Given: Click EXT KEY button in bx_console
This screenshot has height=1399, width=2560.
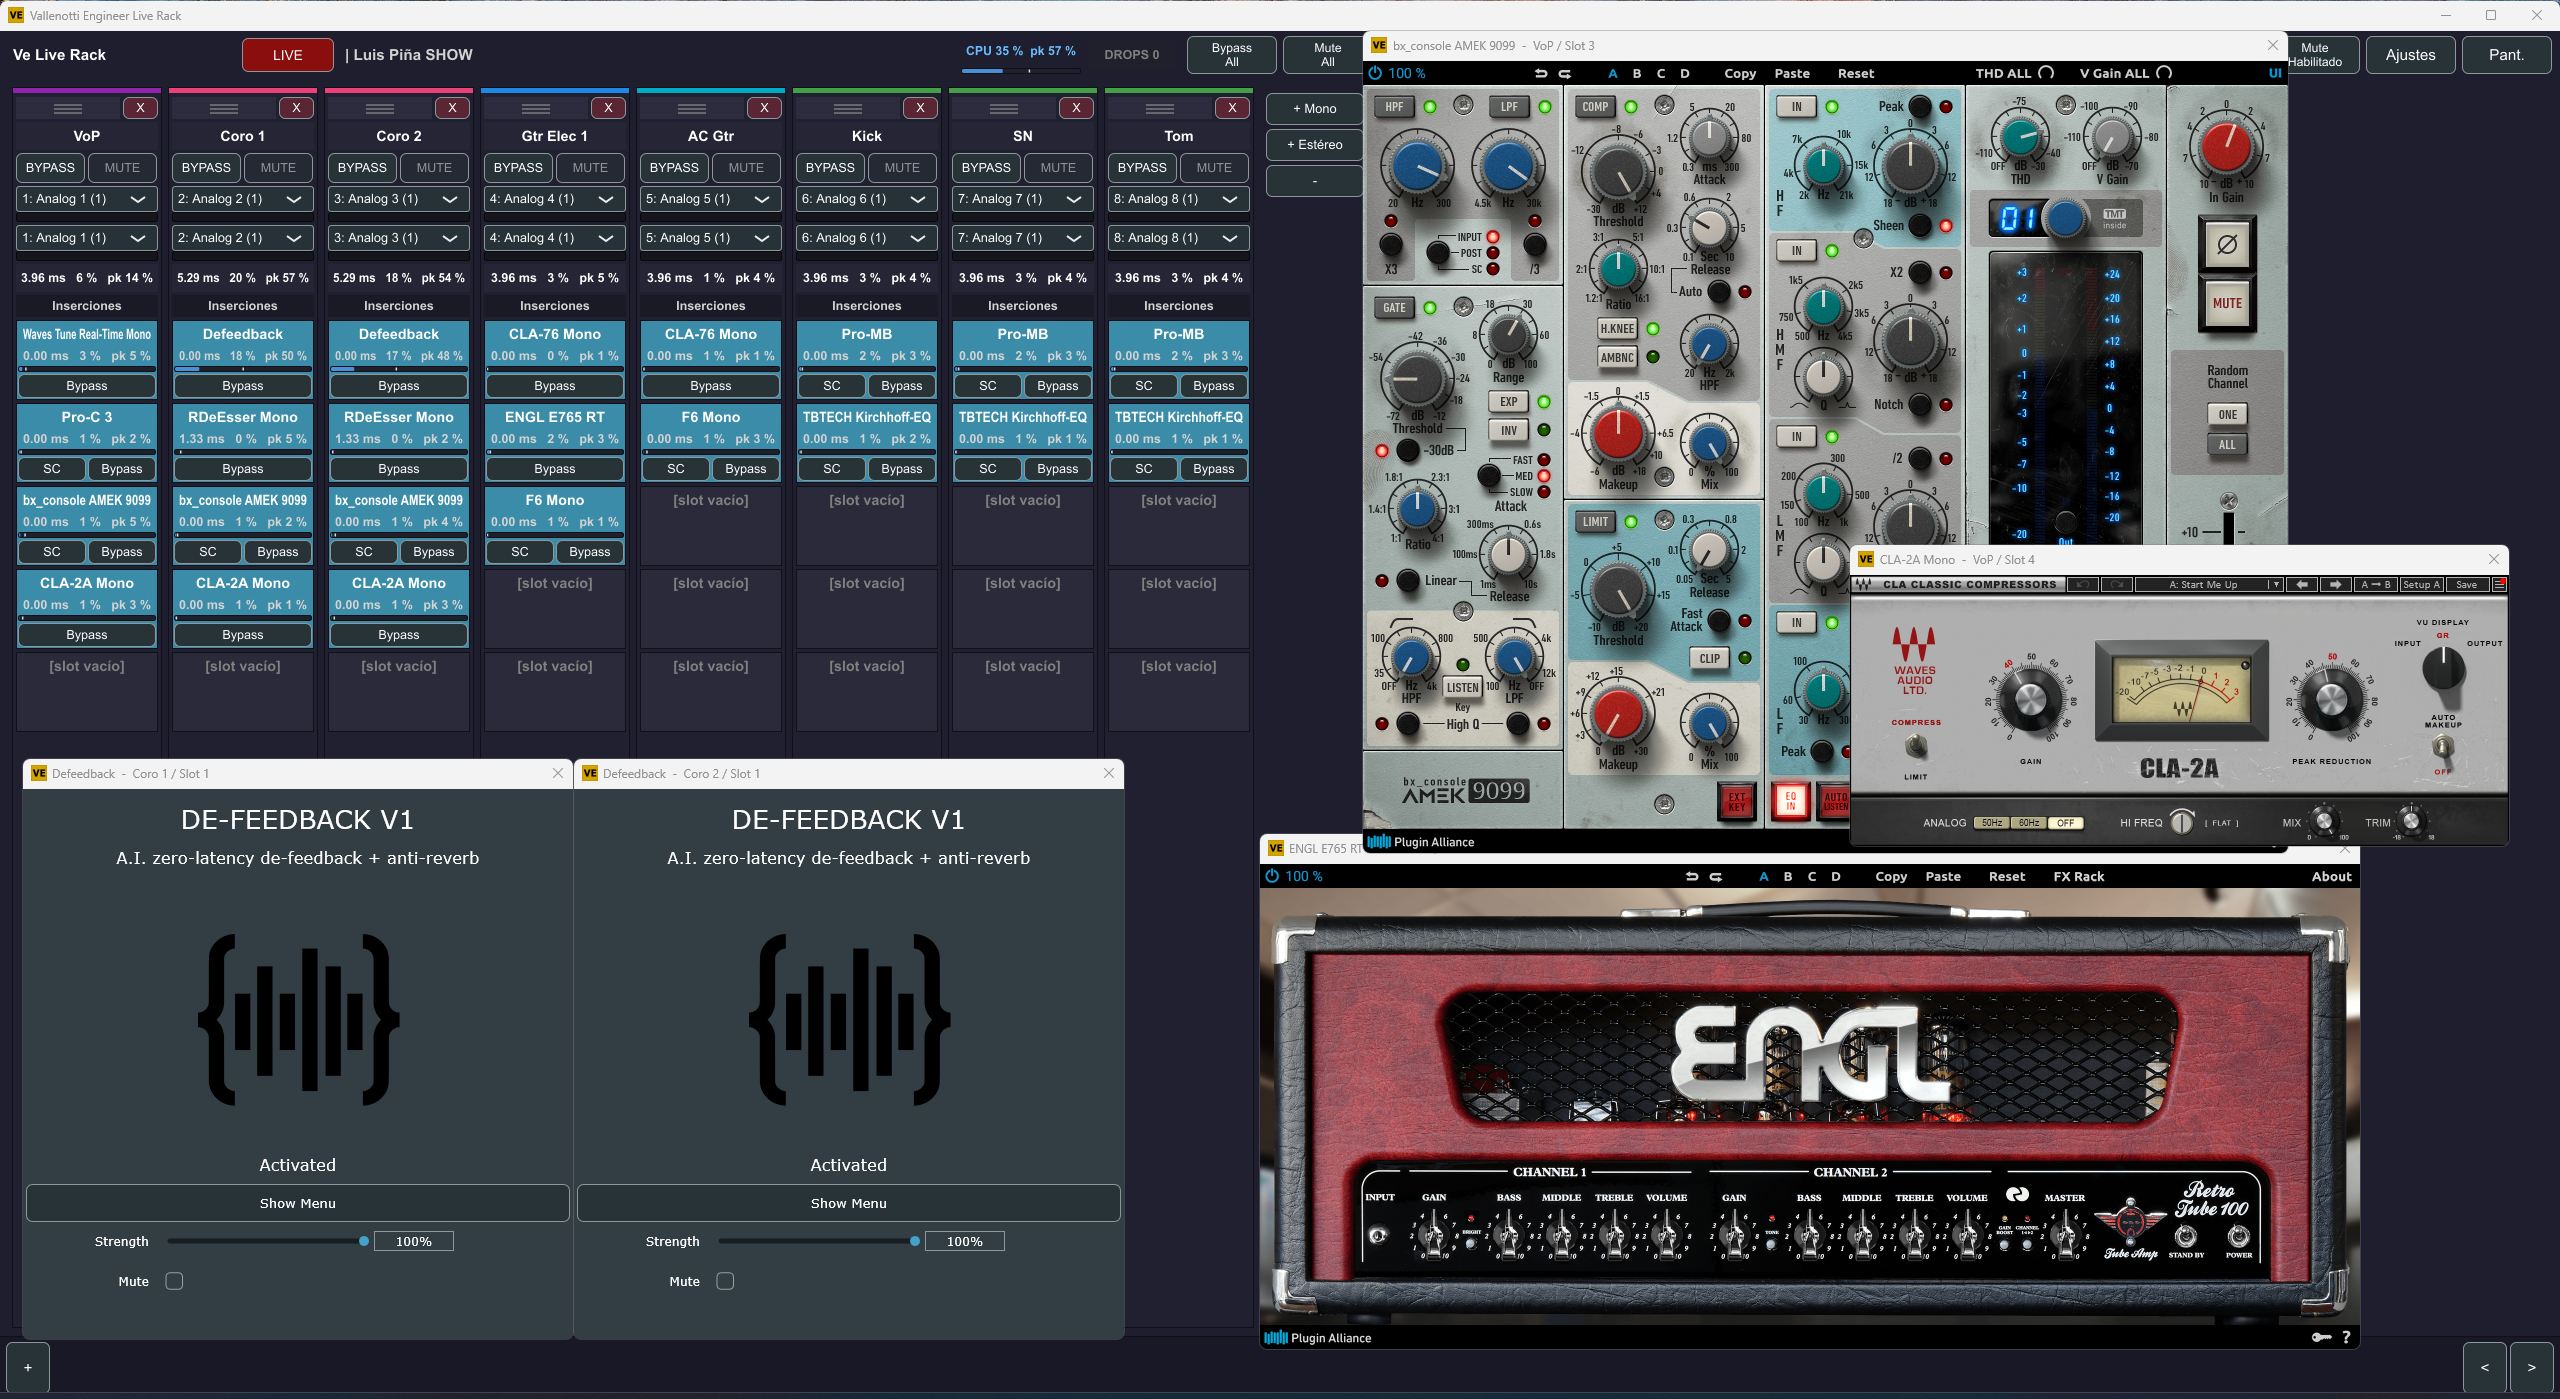Looking at the screenshot, I should [x=1737, y=801].
